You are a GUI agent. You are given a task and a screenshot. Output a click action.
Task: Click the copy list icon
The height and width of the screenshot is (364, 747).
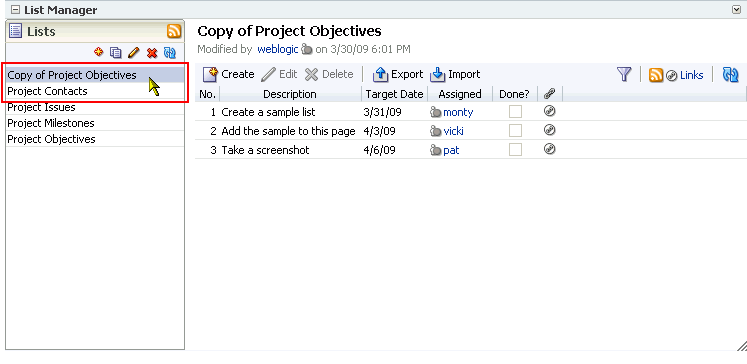116,52
